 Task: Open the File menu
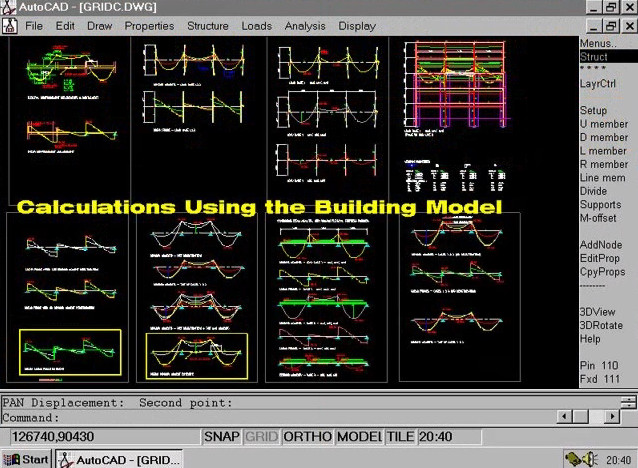click(x=34, y=26)
